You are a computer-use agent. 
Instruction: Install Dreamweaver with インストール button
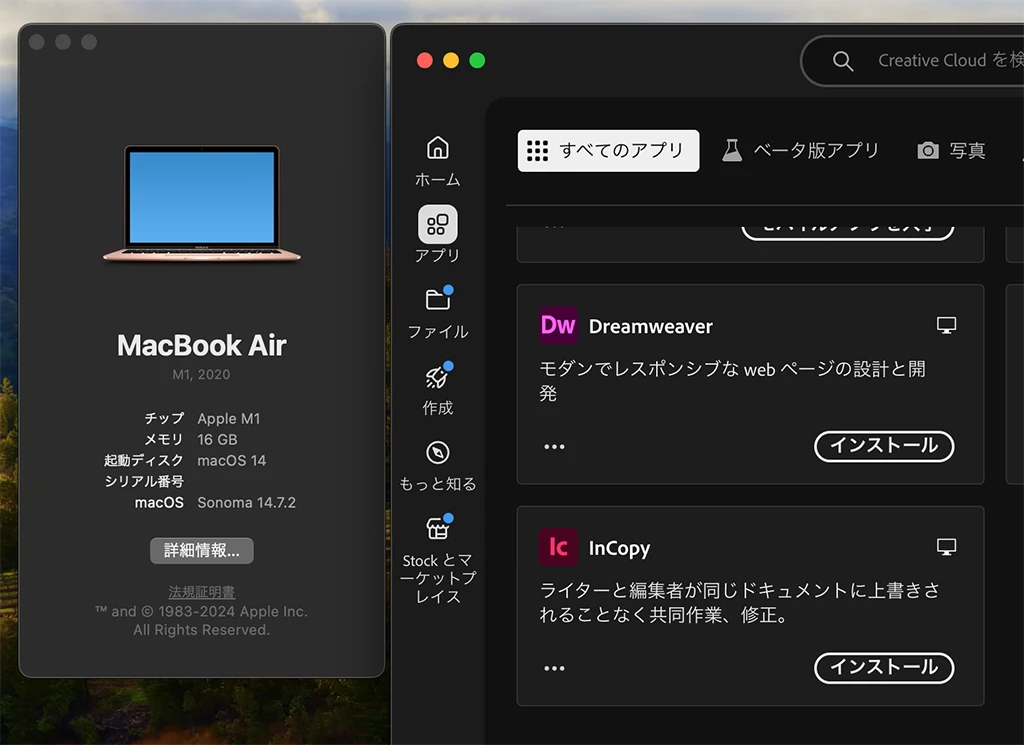(884, 446)
